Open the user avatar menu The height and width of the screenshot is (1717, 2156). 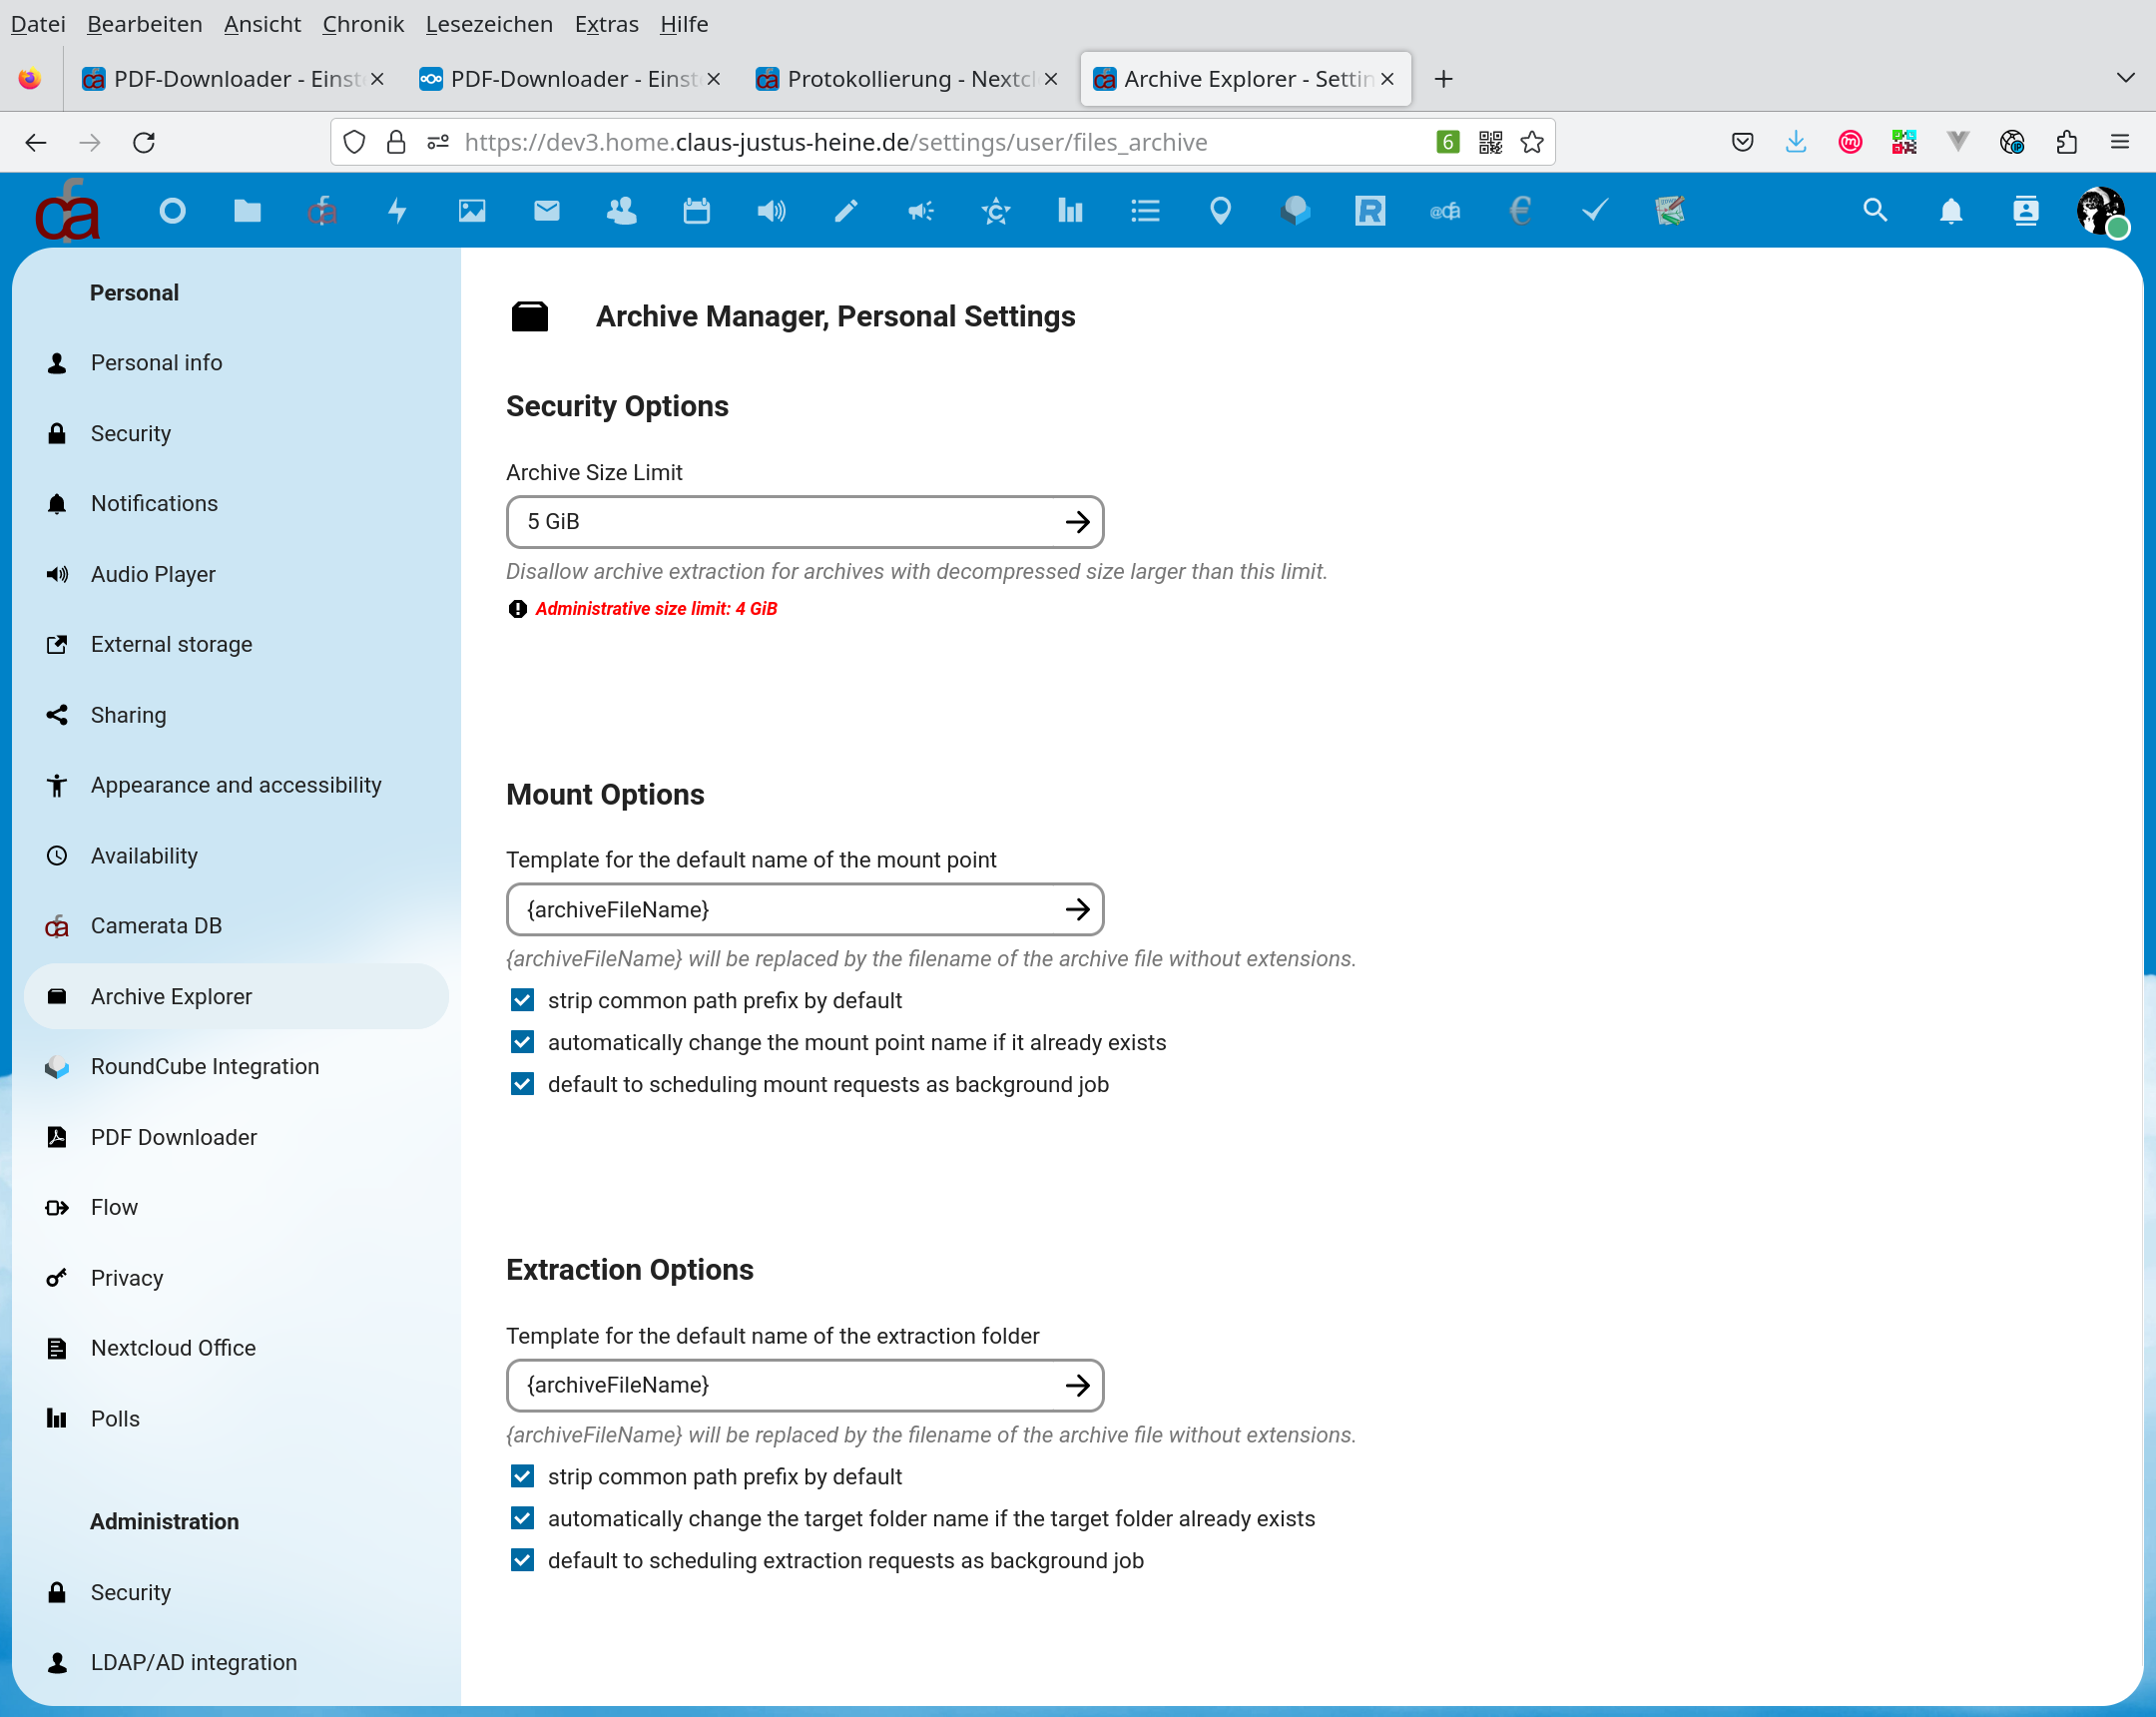(x=2100, y=211)
